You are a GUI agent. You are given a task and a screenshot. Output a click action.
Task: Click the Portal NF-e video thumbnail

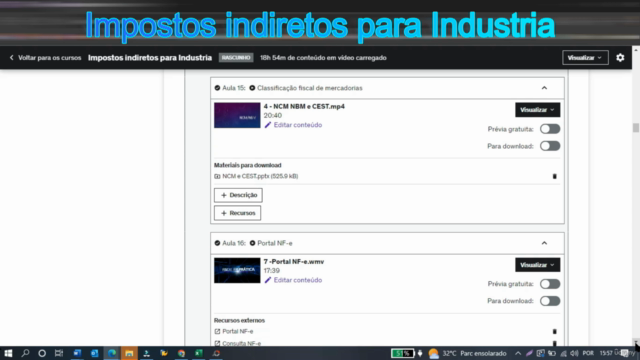tap(237, 270)
